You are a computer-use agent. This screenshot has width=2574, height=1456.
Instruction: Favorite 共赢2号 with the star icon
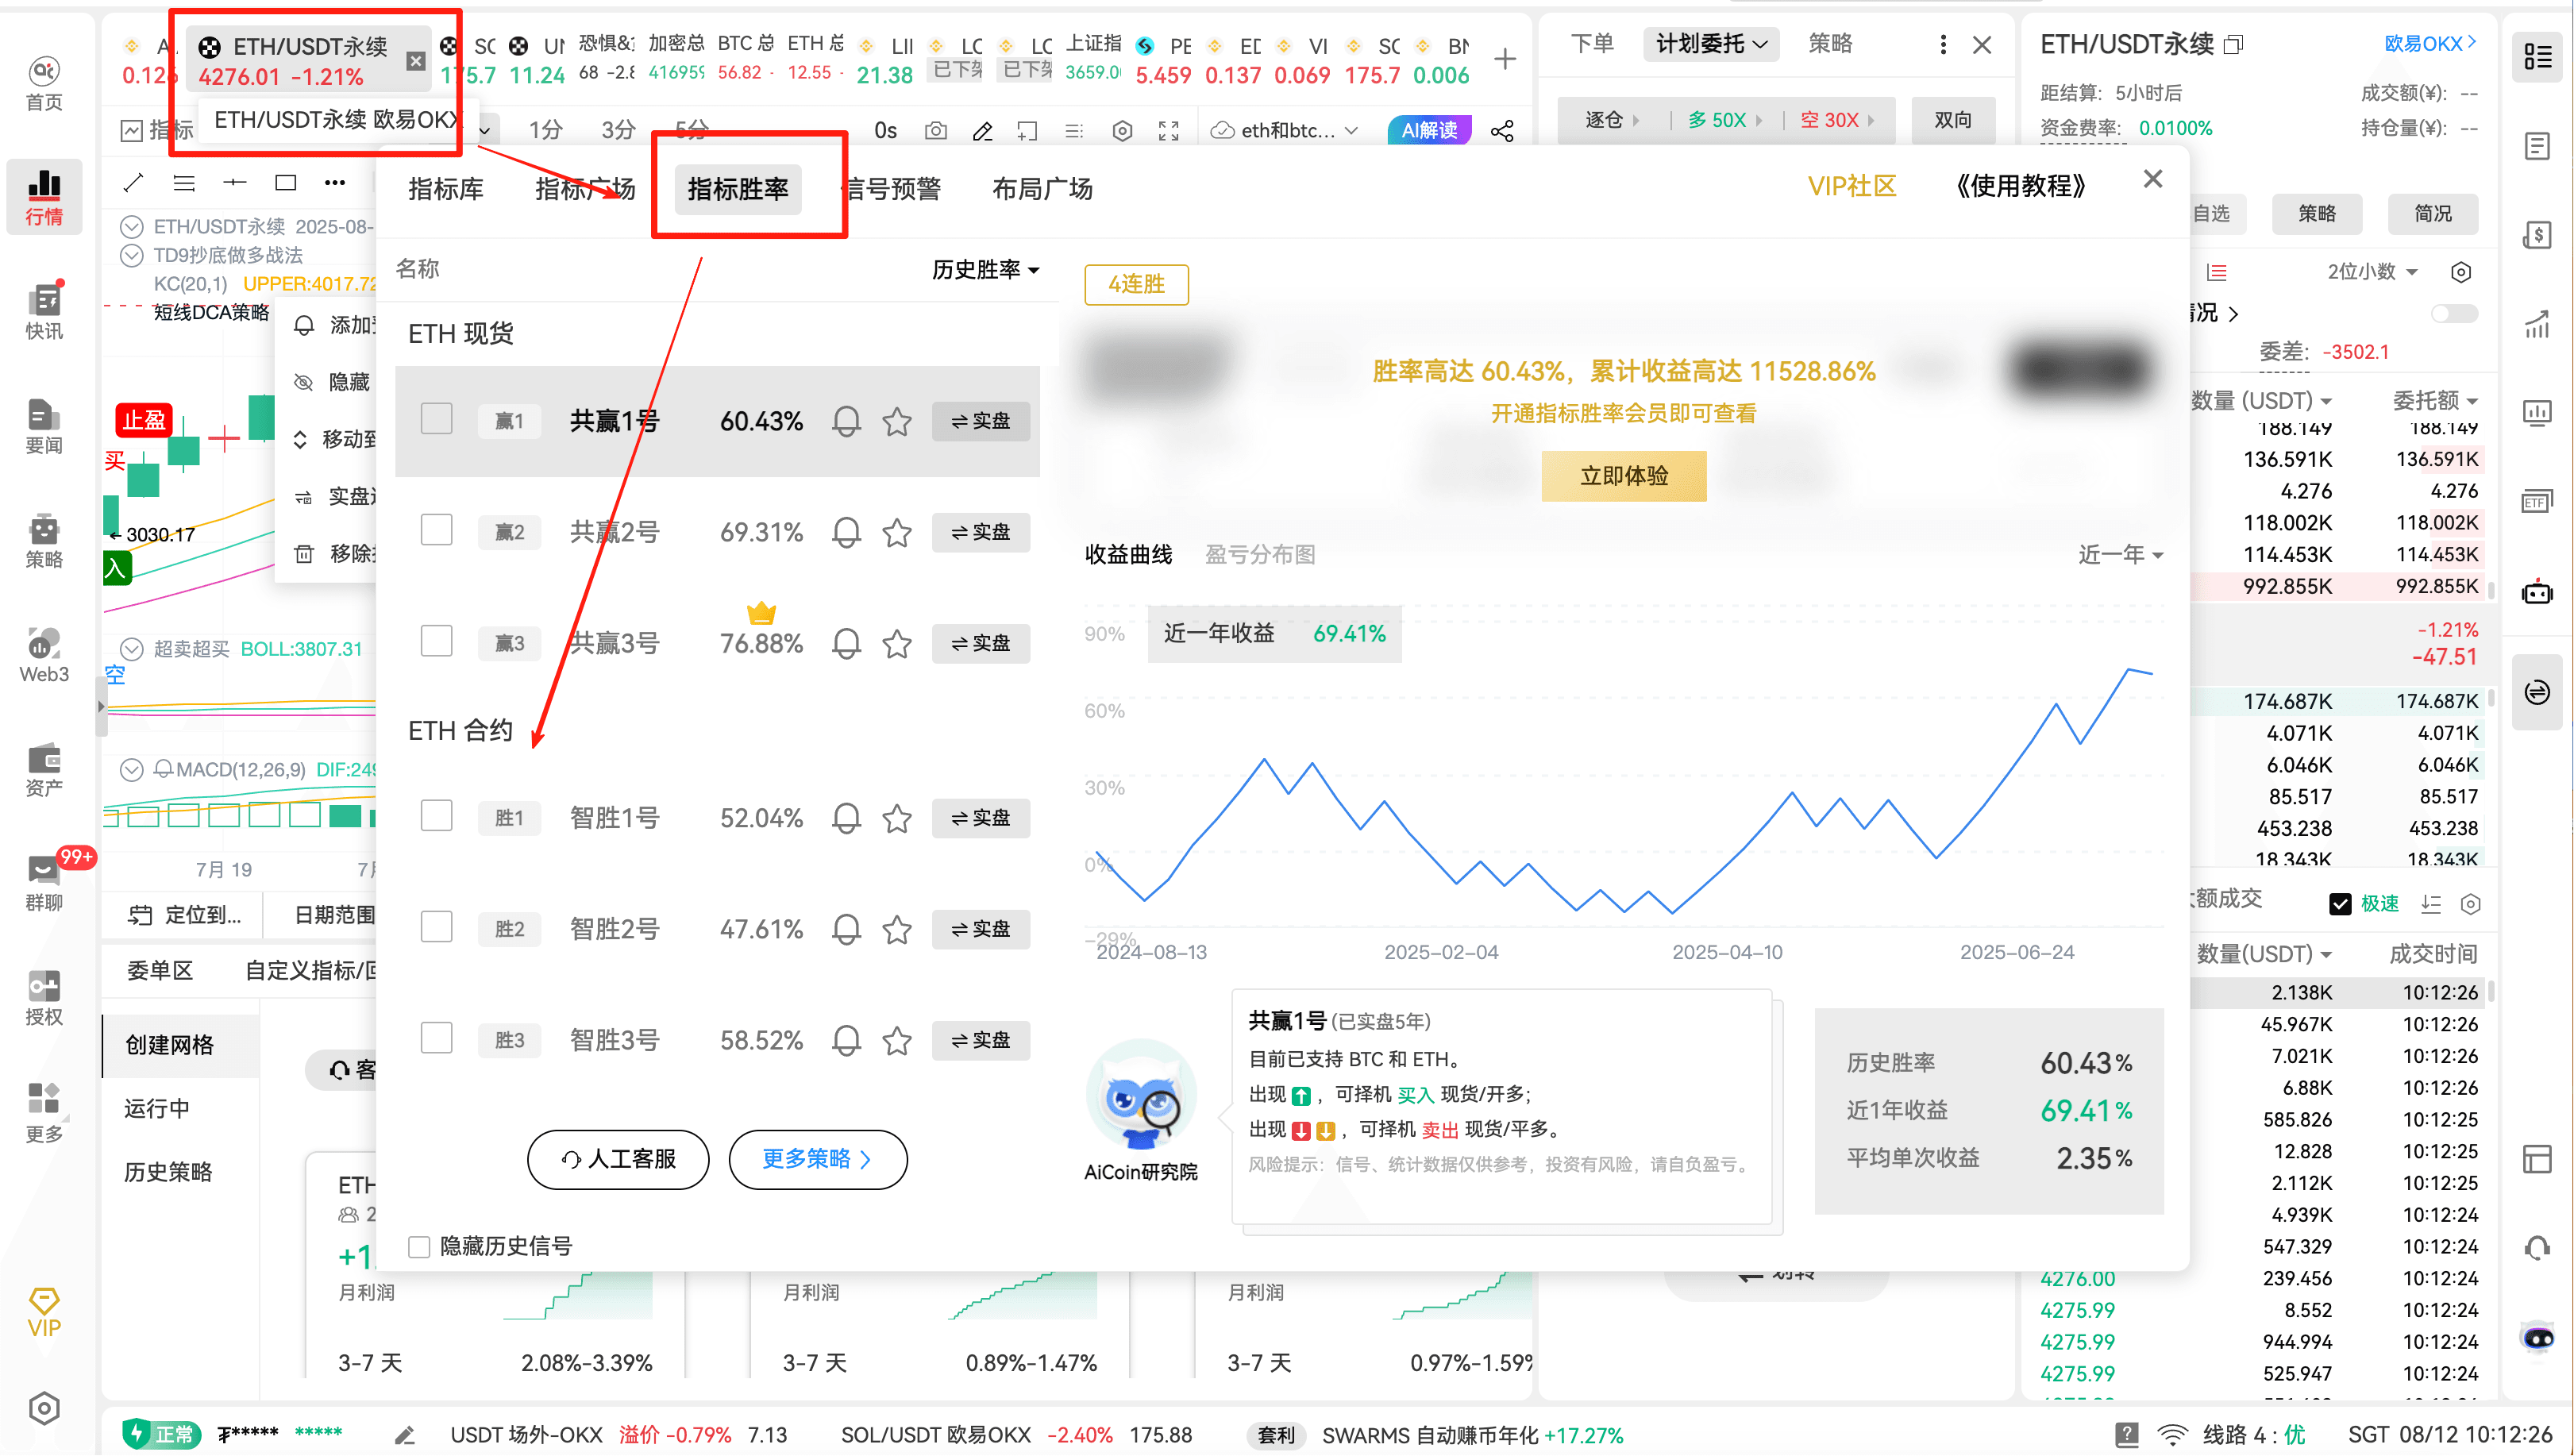tap(896, 532)
